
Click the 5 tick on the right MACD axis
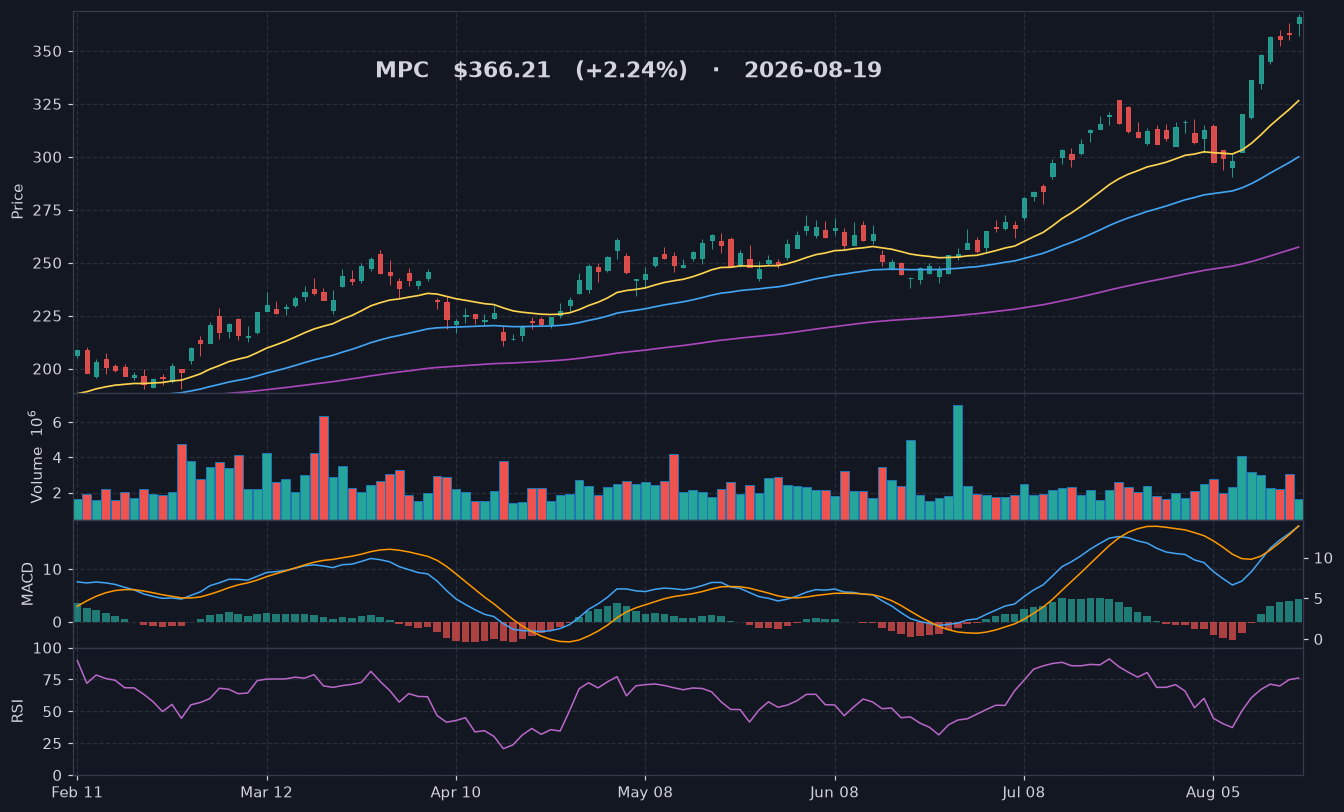click(1316, 599)
